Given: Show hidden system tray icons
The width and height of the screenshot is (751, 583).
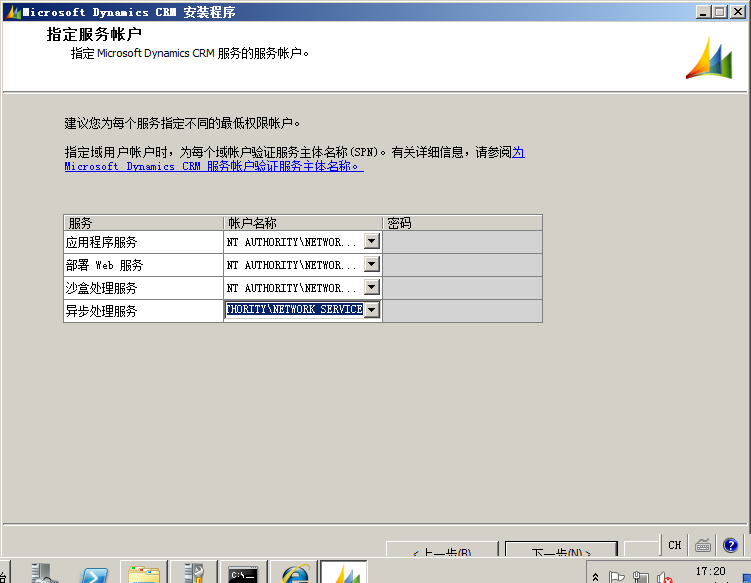Looking at the screenshot, I should (x=595, y=577).
